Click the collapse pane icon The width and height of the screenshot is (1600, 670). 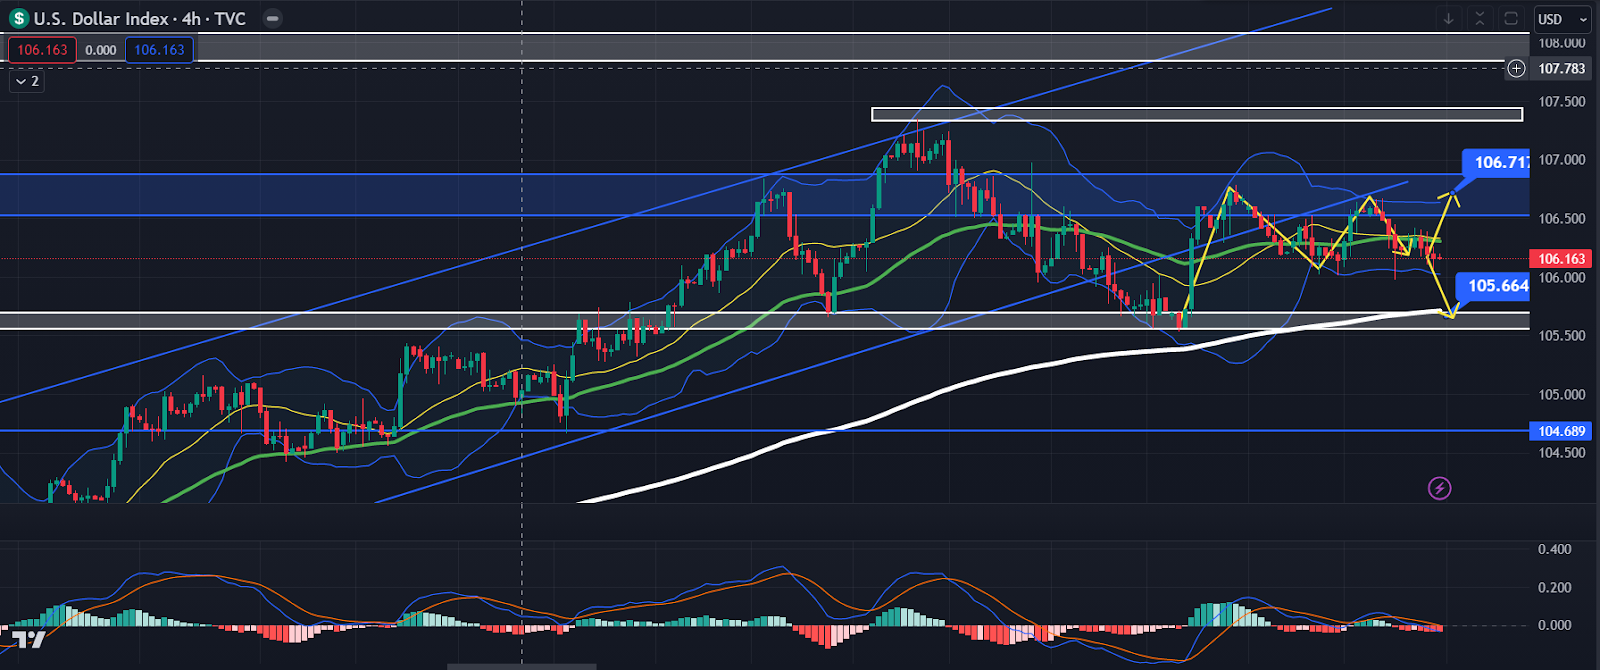pos(1480,18)
